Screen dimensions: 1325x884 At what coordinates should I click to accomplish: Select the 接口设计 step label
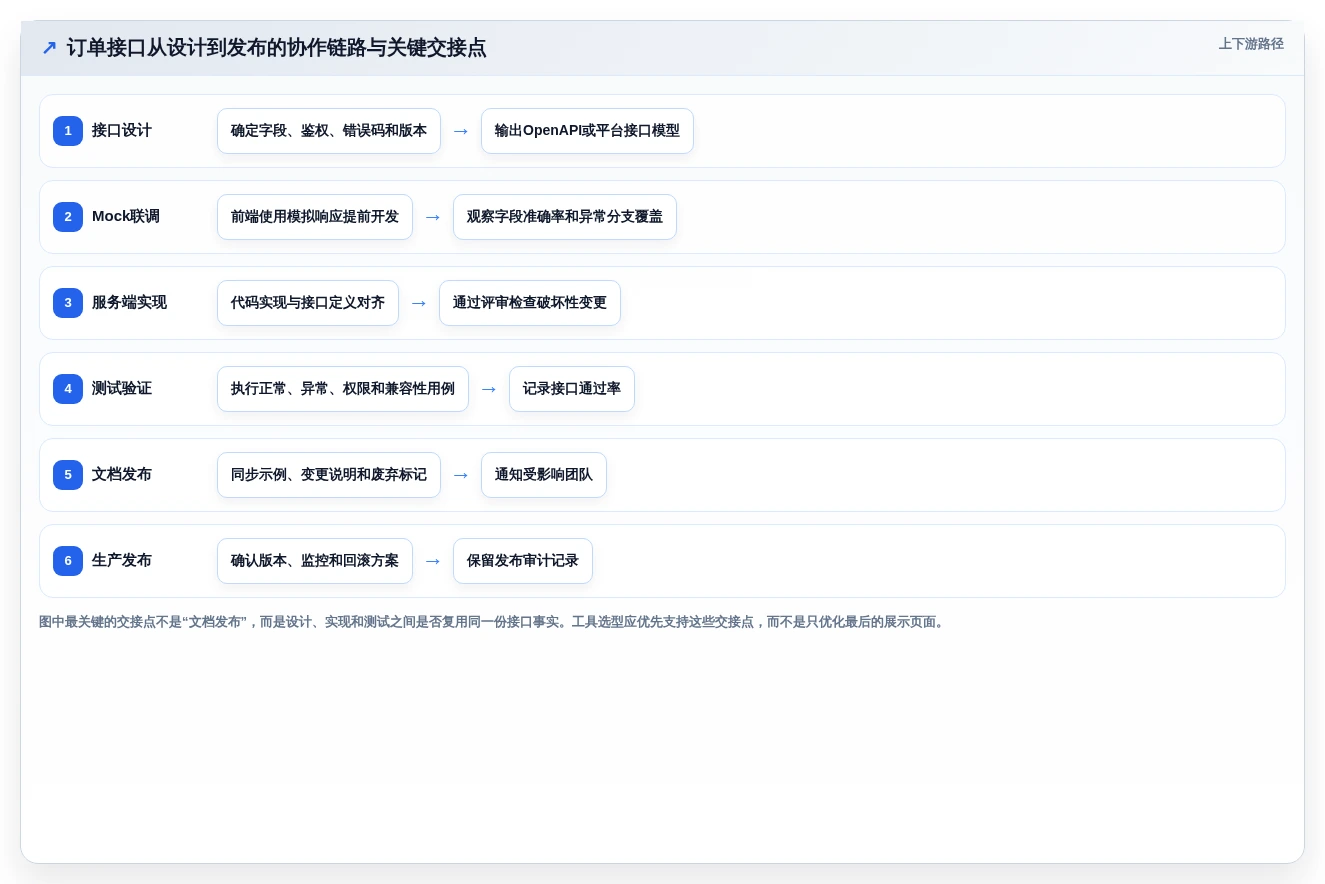(122, 131)
